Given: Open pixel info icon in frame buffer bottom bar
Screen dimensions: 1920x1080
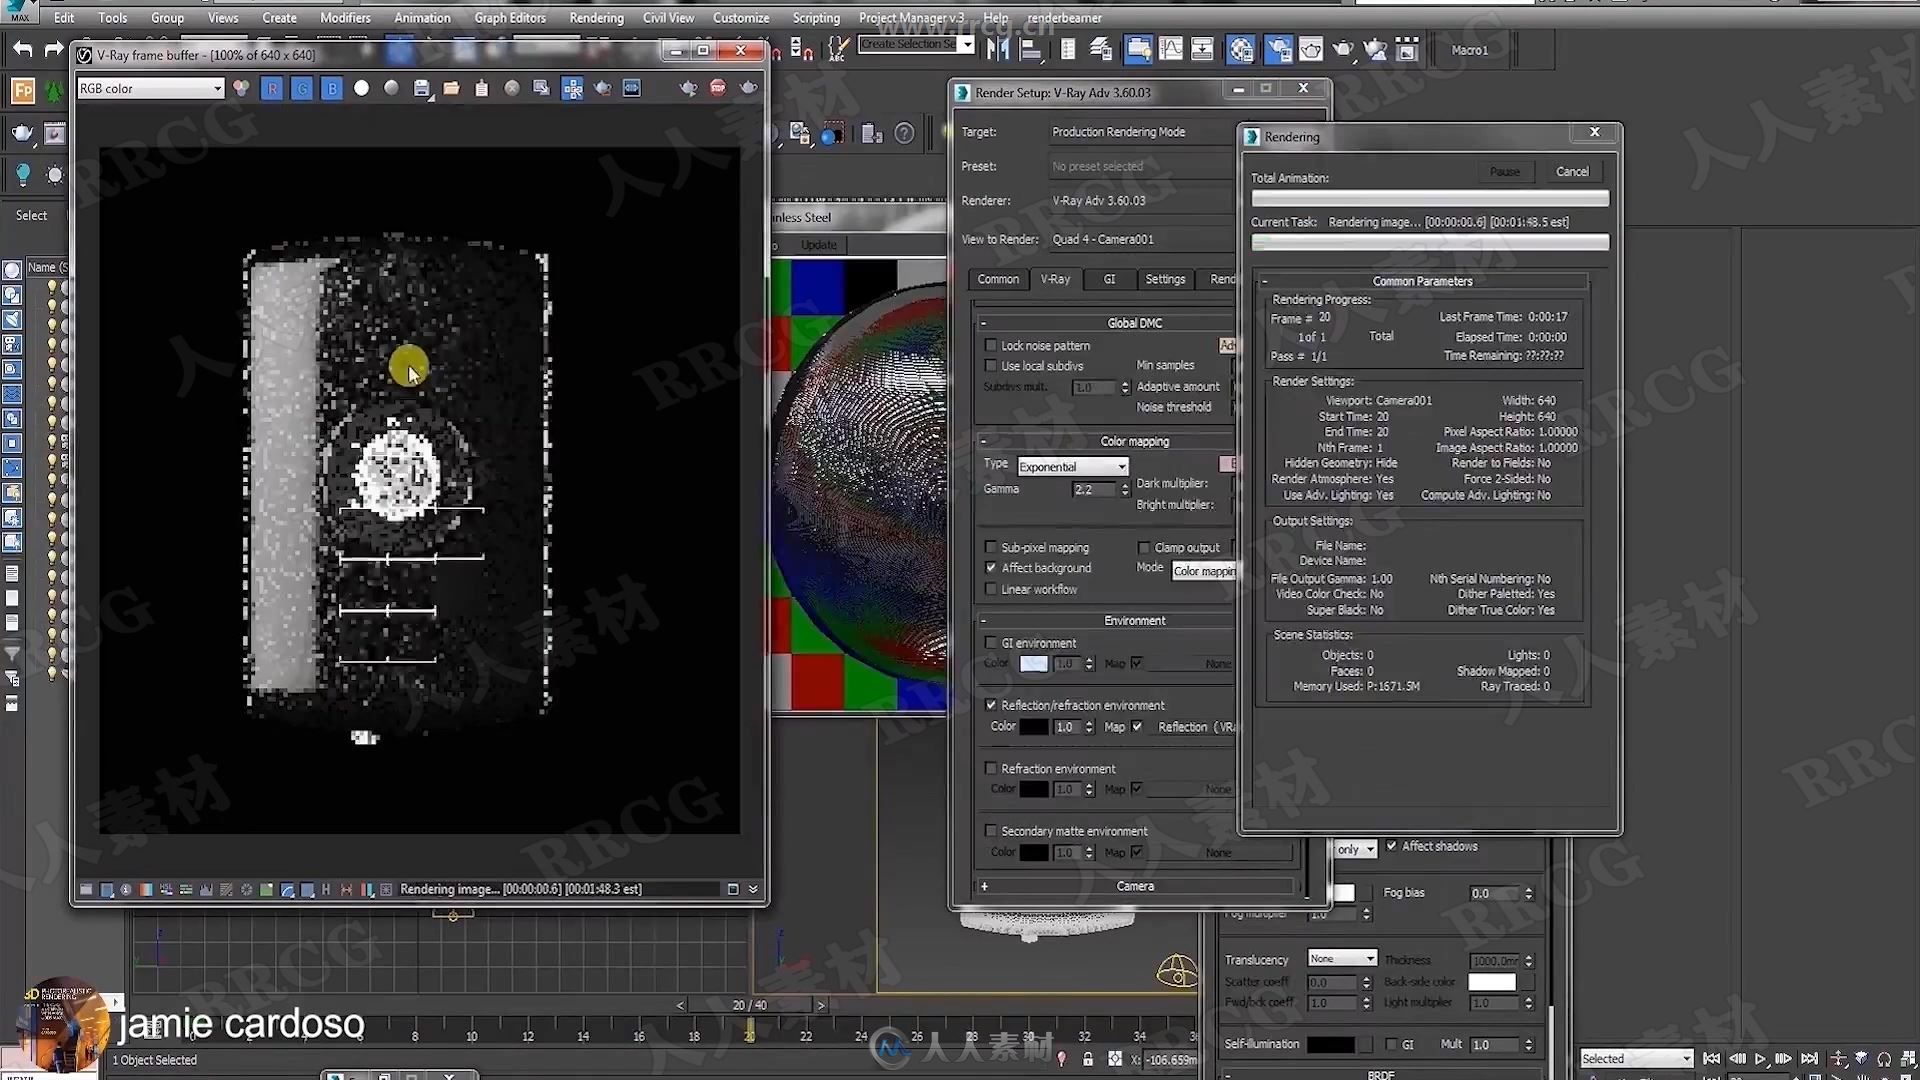Looking at the screenshot, I should point(126,889).
